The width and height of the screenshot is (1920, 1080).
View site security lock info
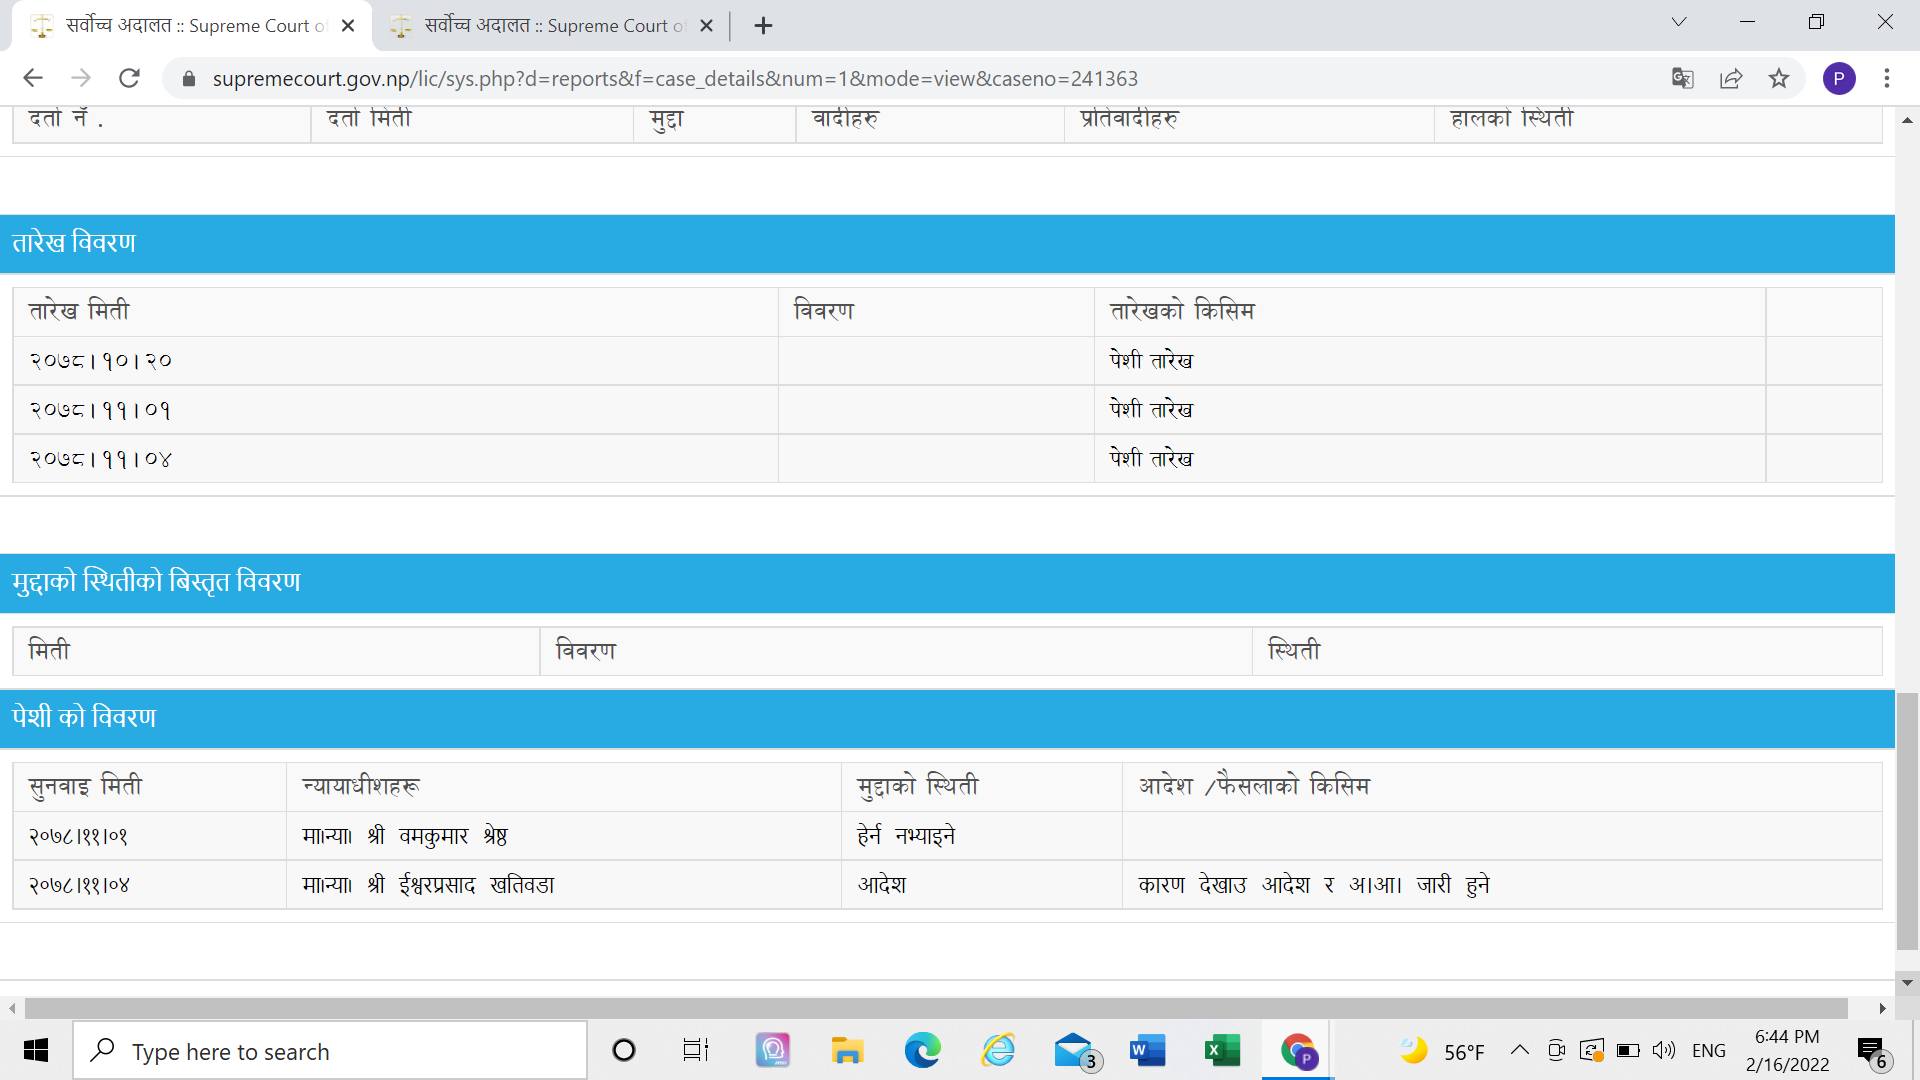(187, 79)
